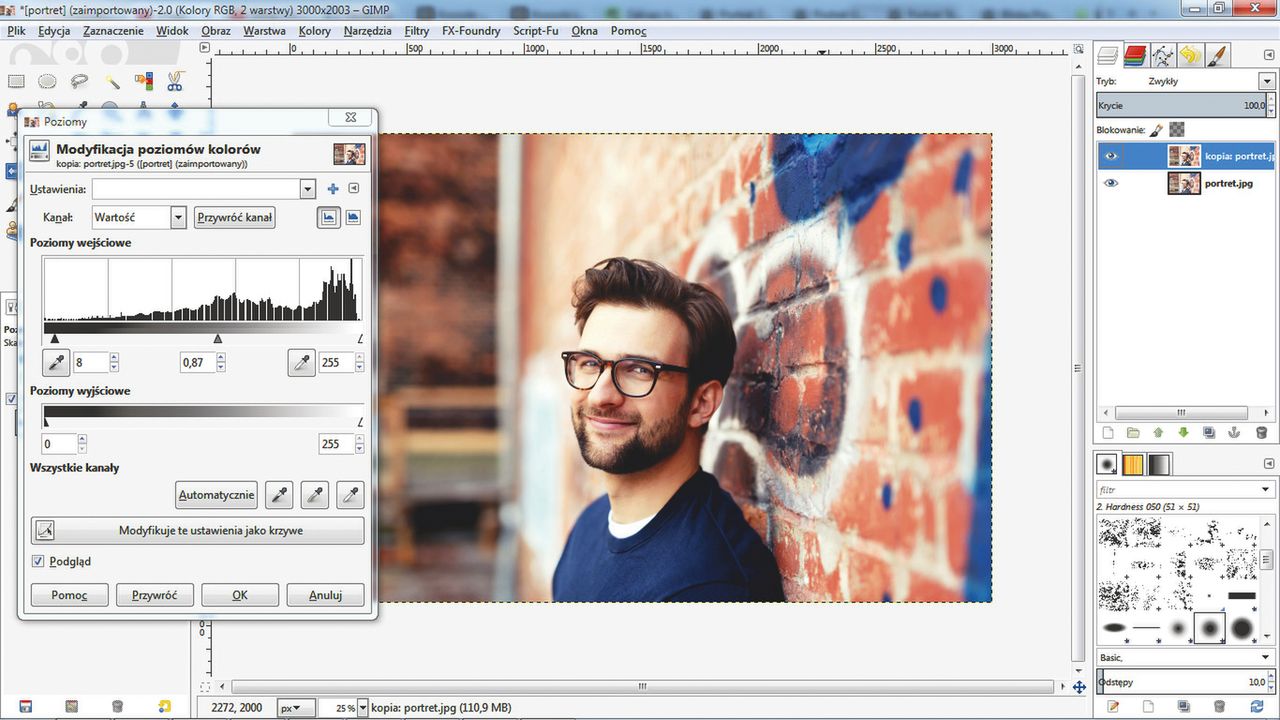Image resolution: width=1280 pixels, height=720 pixels.
Task: Hide the kopia: portret.jpg layer
Action: 1111,156
